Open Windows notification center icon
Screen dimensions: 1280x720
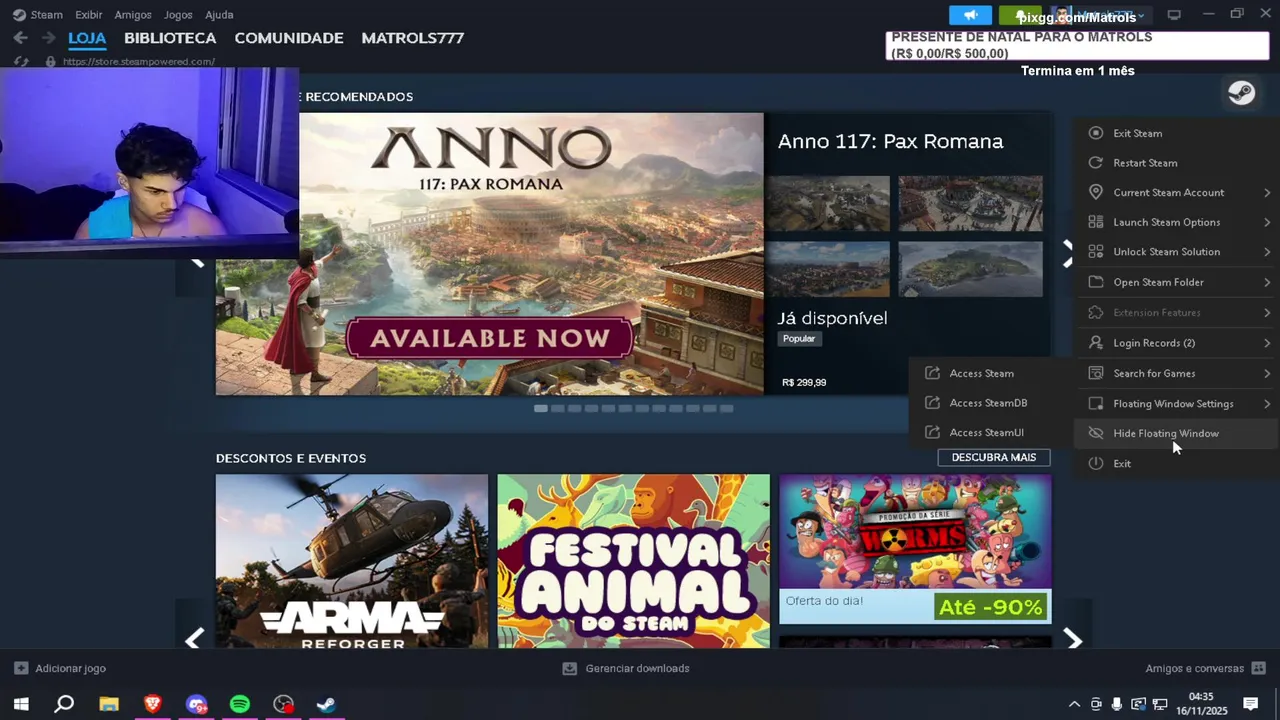tap(1251, 704)
